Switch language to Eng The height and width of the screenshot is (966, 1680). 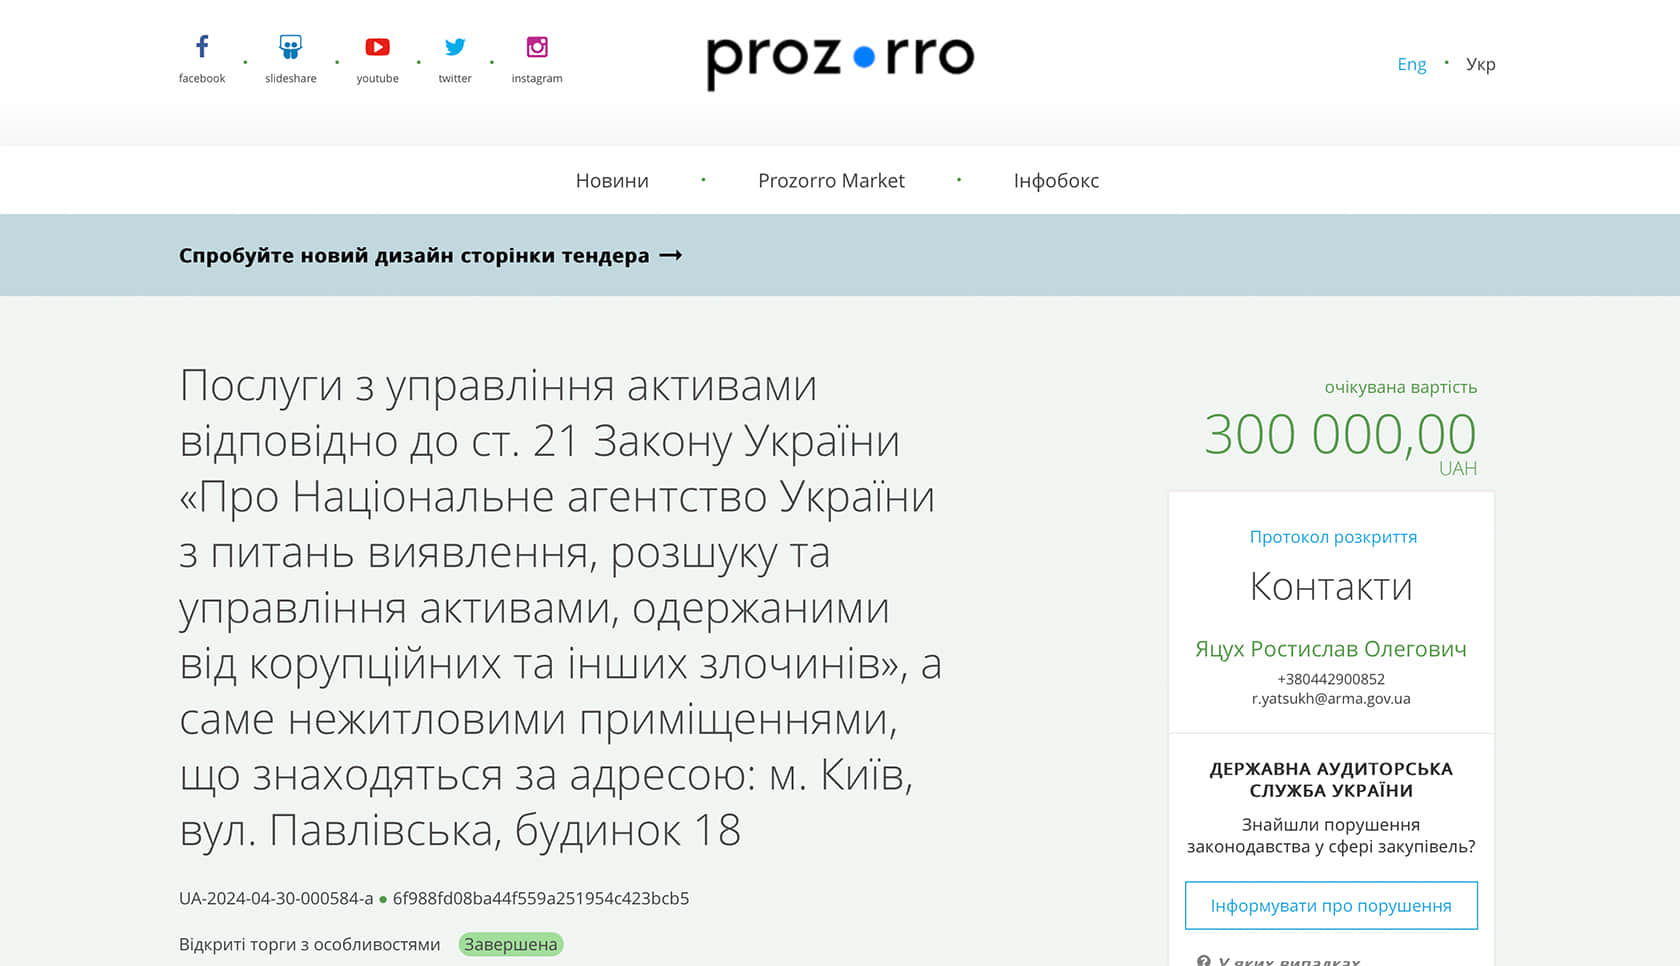[x=1411, y=64]
